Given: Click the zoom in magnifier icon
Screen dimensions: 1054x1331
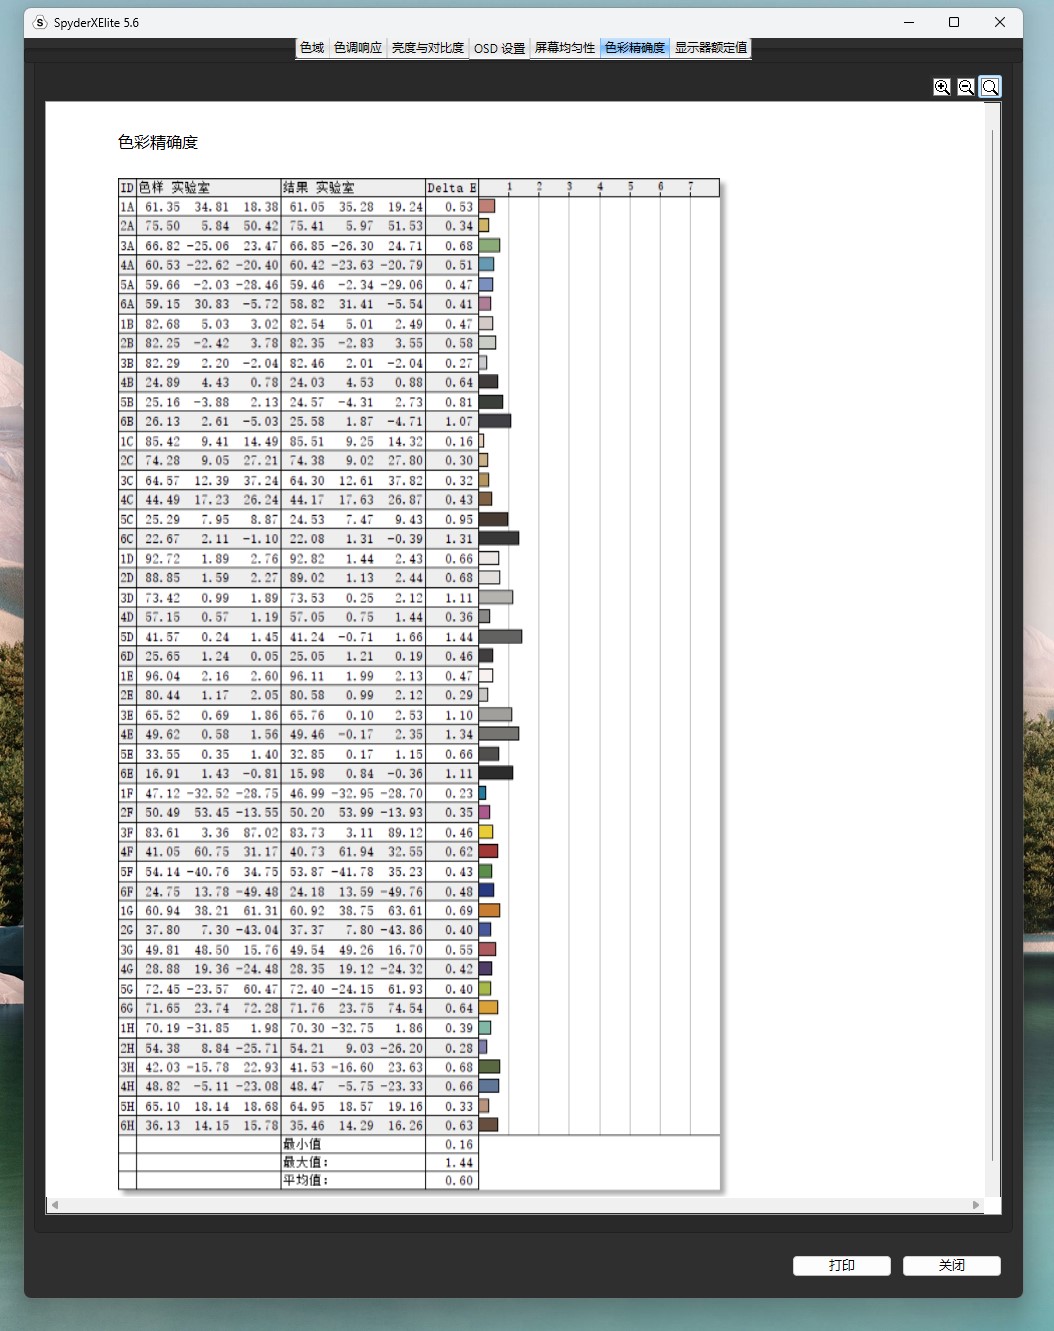Looking at the screenshot, I should click(x=942, y=87).
